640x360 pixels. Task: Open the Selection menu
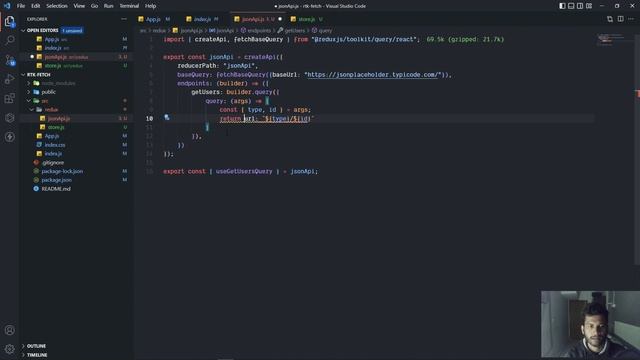click(x=57, y=6)
